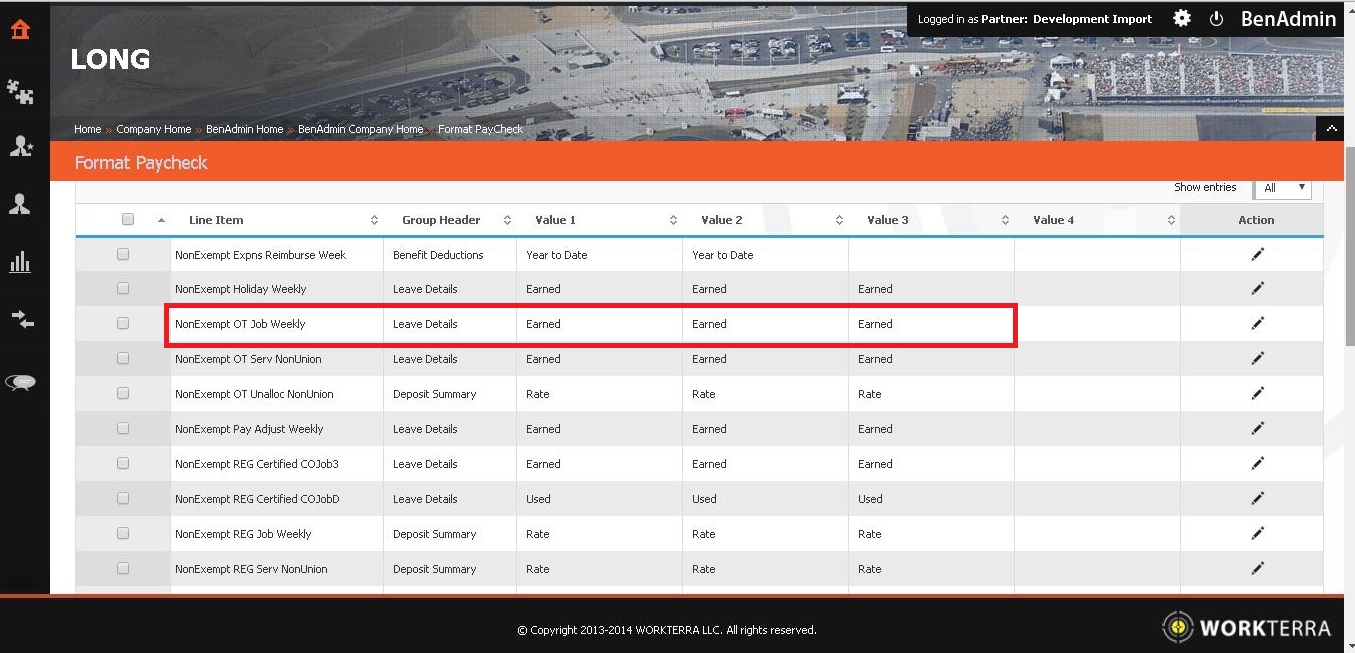Check NonExempt OT Unalloc NonUnion checkbox
Screen dimensions: 1355x653
(x=123, y=393)
